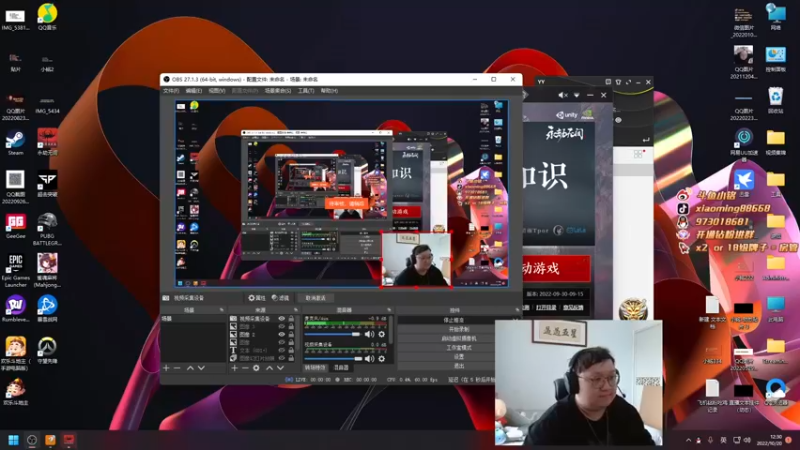800x450 pixels.
Task: Open the 编辑(E) menu in OBS
Action: 194,91
